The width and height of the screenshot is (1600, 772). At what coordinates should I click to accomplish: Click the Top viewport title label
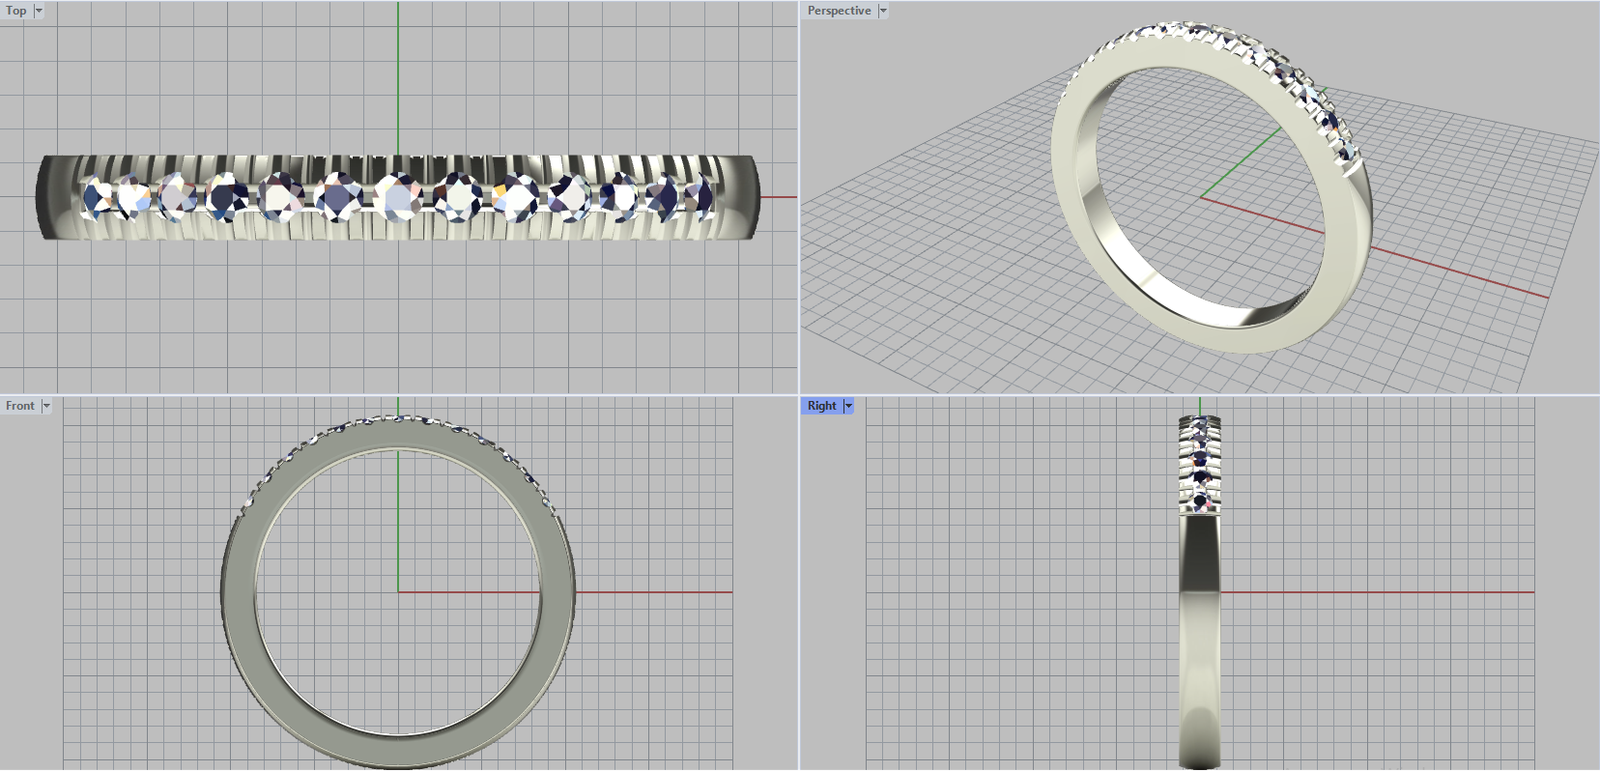17,11
